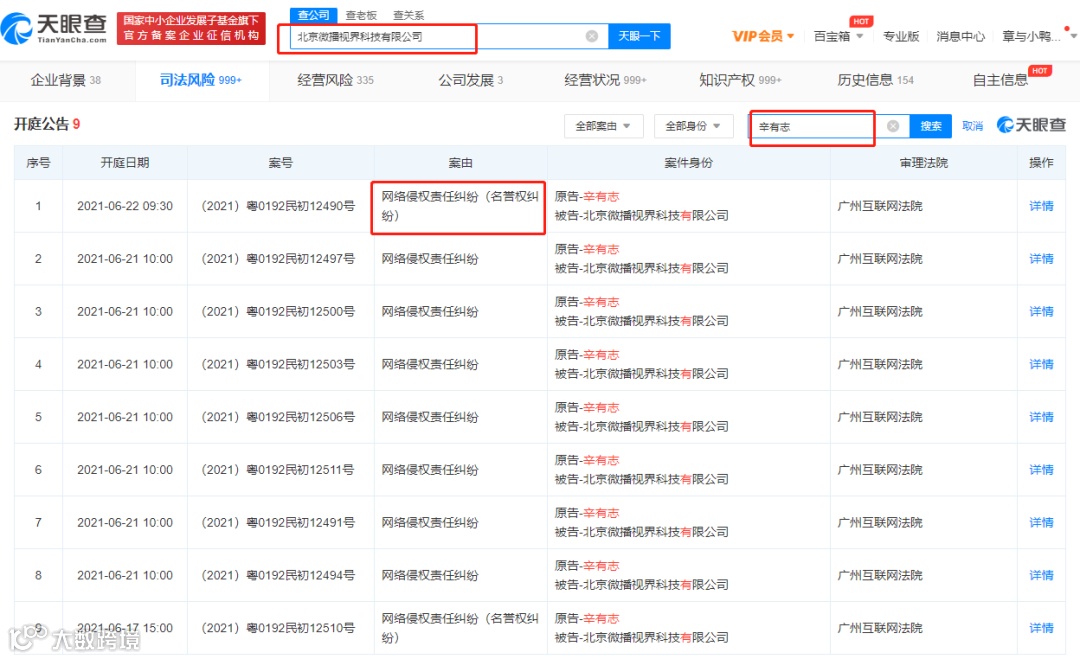Open 详情 for case 12497号
The height and width of the screenshot is (659, 1080).
tap(1041, 259)
